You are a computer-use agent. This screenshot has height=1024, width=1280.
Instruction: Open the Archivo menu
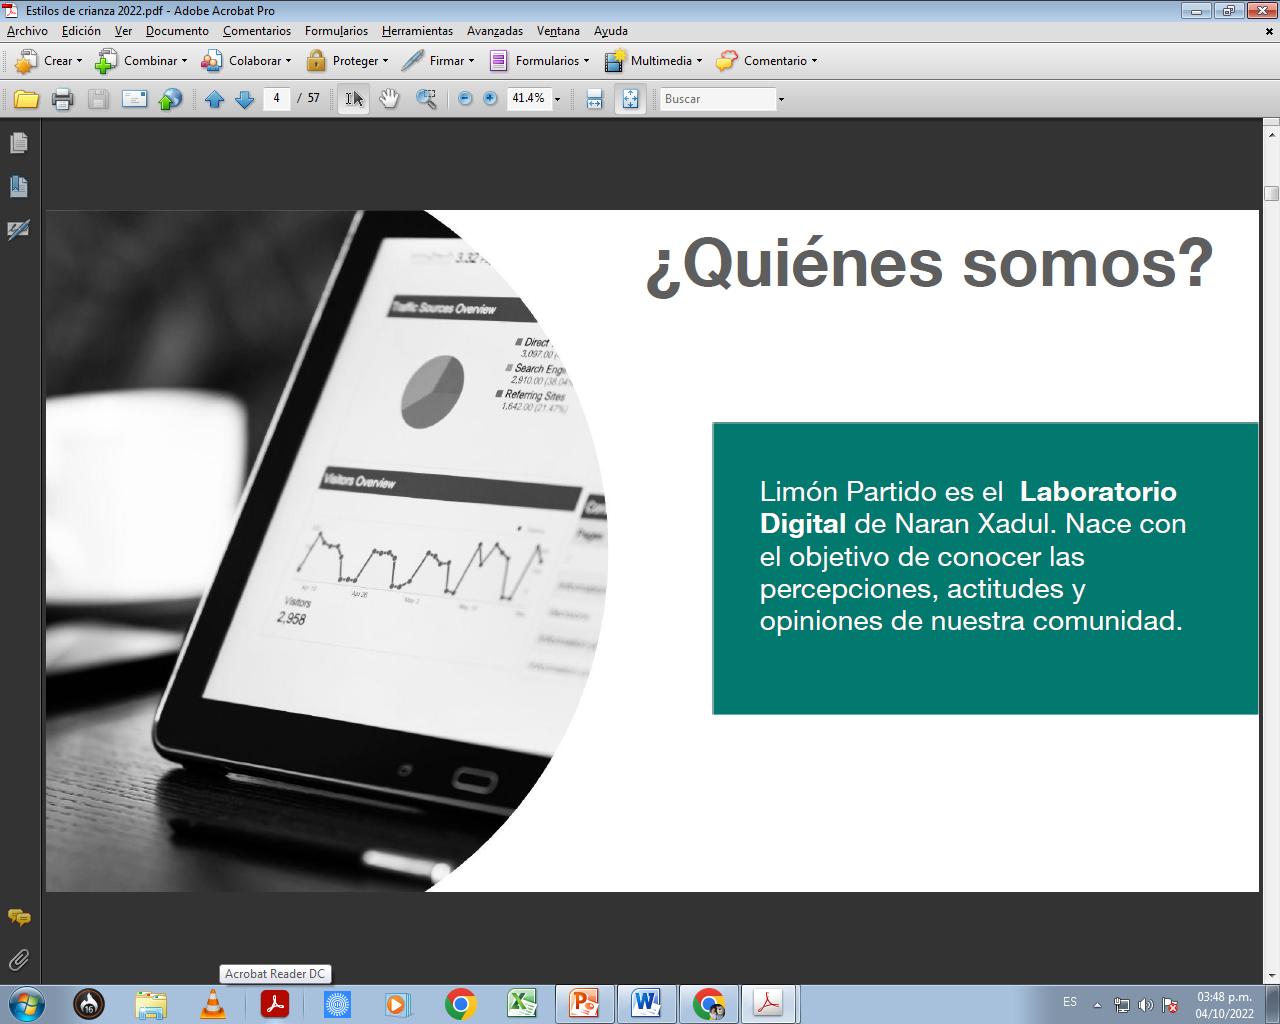coord(27,31)
